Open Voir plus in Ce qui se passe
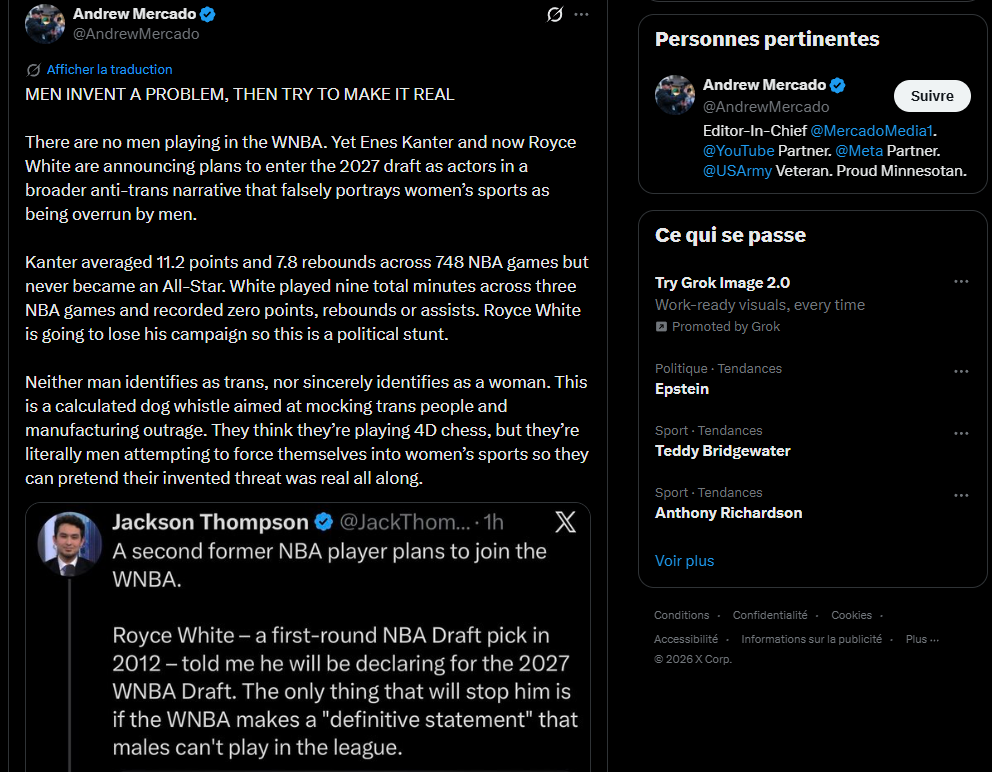This screenshot has width=992, height=772. click(685, 561)
